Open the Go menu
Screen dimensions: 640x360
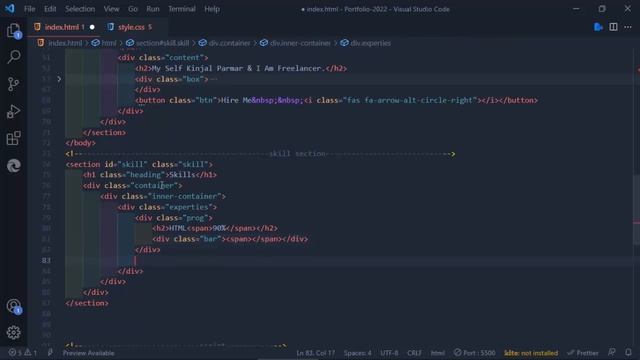[133, 9]
